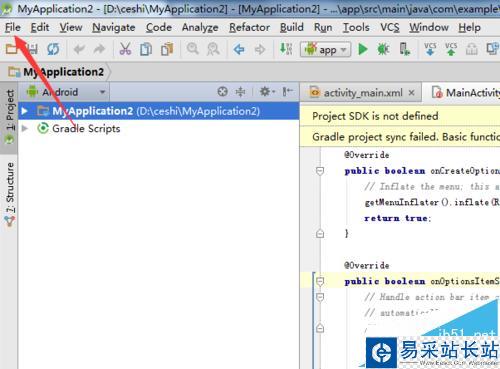500x369 pixels.
Task: Open the VCS menu
Action: (390, 27)
